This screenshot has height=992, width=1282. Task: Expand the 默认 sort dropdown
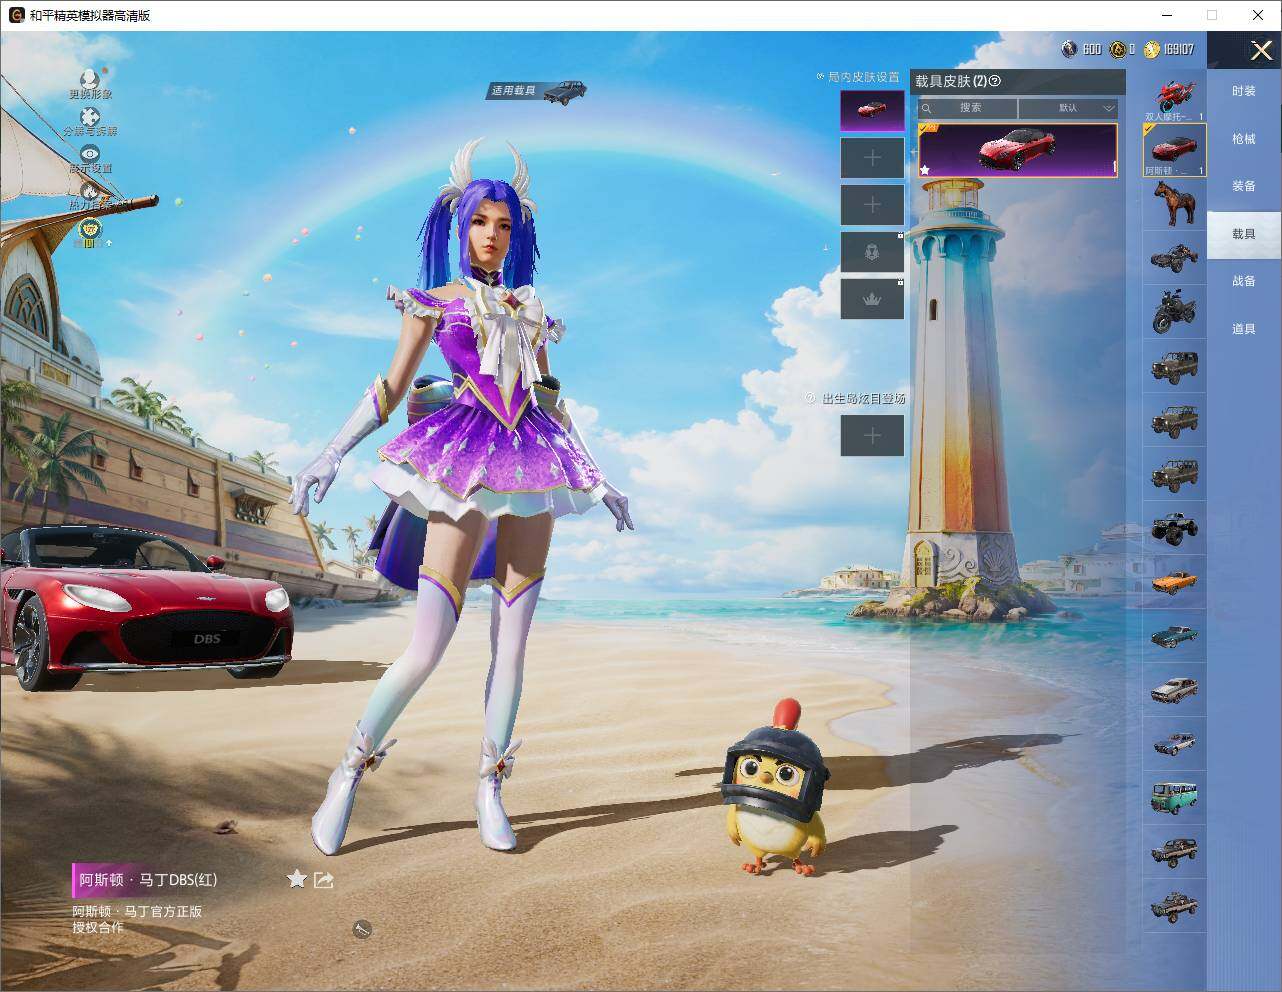pos(1068,108)
